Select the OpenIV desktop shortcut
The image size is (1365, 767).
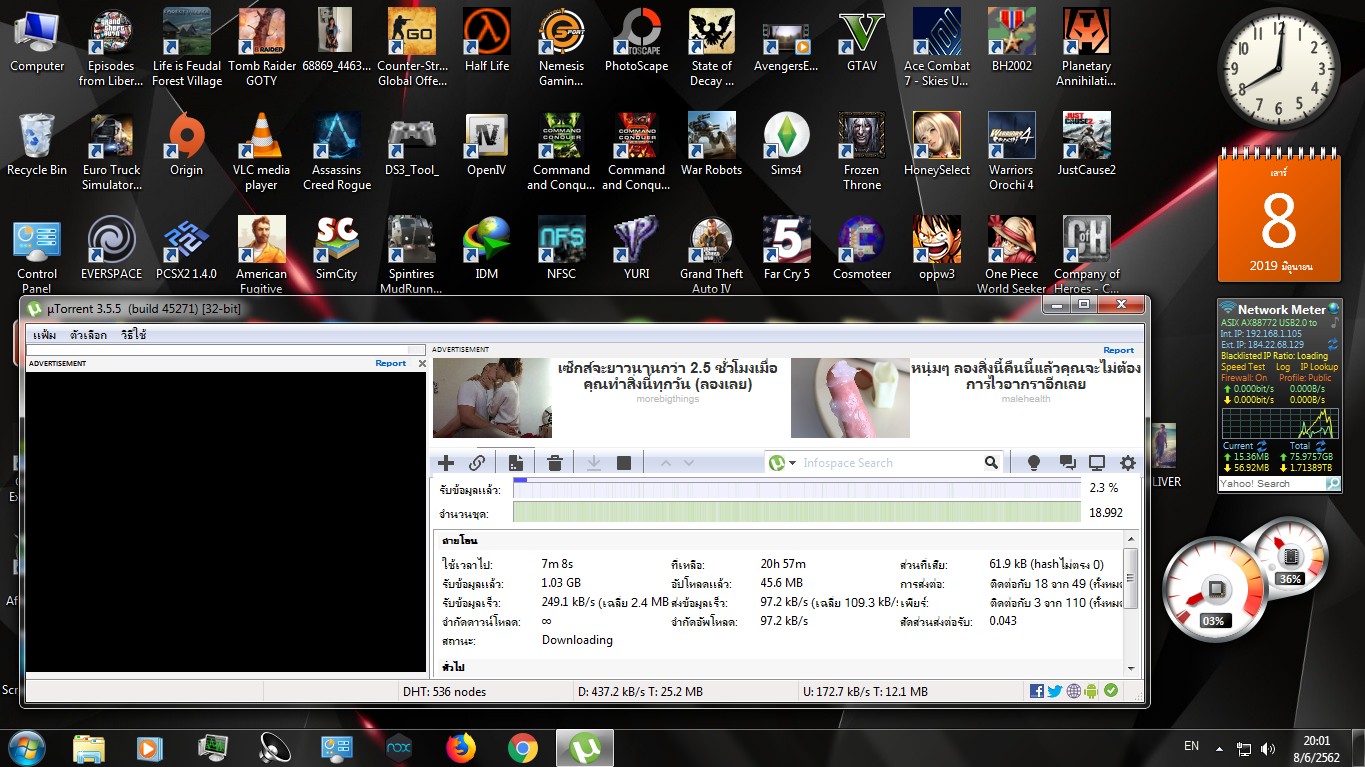[487, 144]
